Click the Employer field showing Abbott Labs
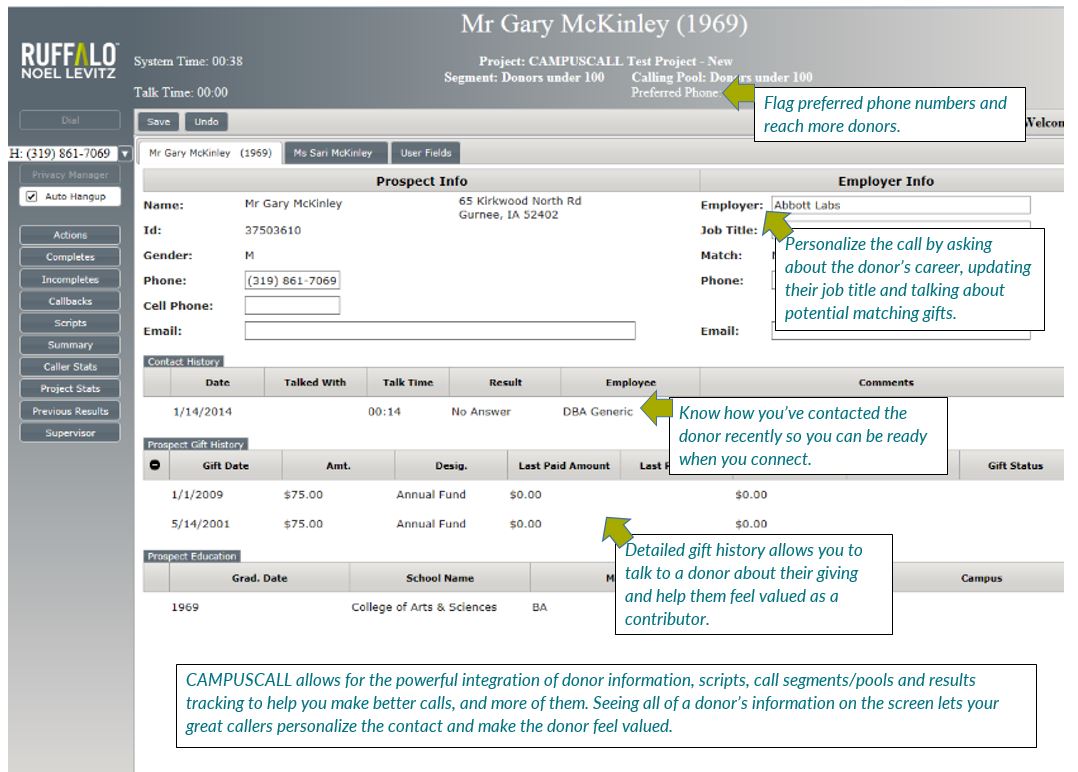This screenshot has height=772, width=1078. tap(901, 205)
